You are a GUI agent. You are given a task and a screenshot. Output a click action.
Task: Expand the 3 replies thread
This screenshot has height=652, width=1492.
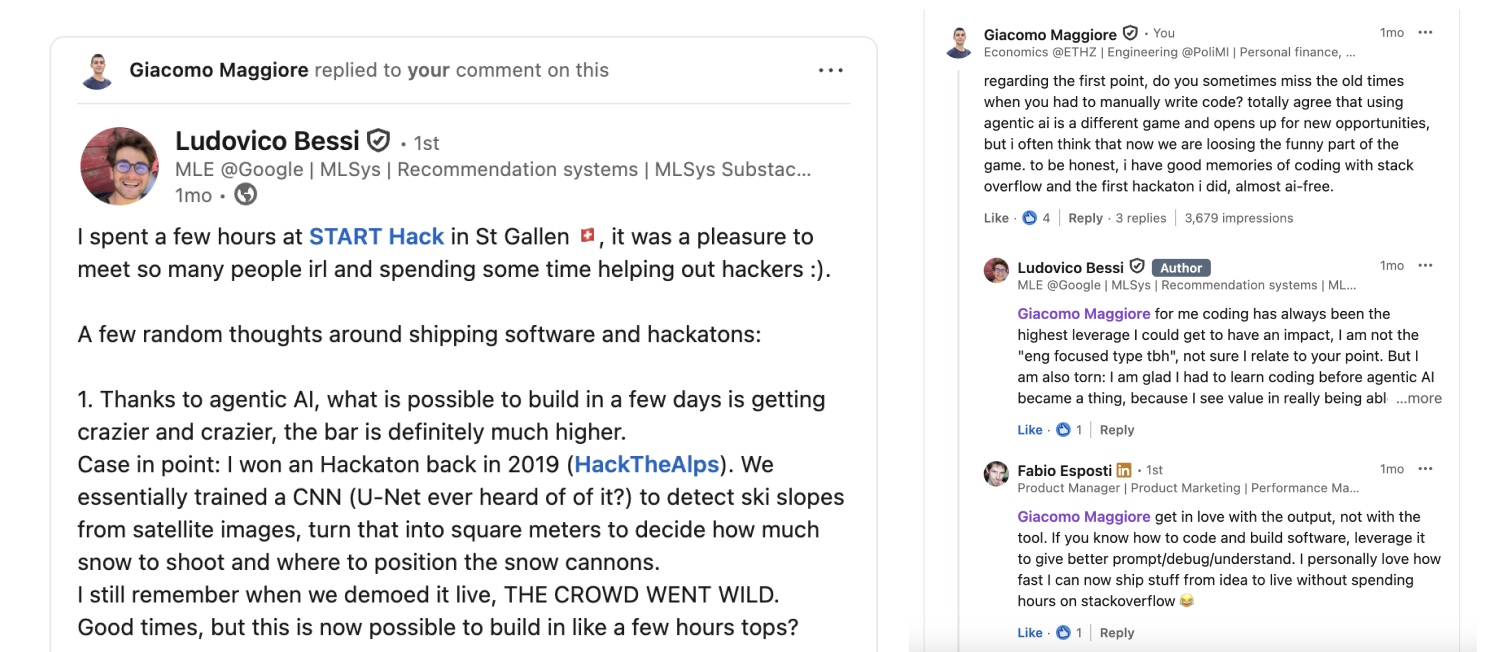(1141, 218)
